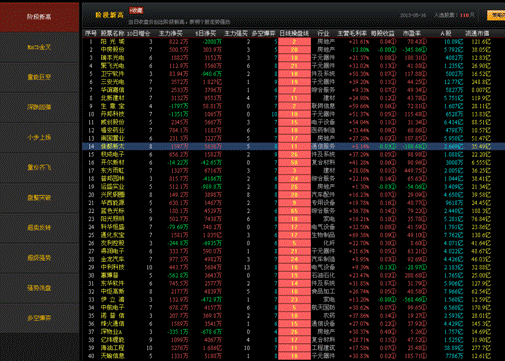Sort by the 主力净买 column header
The height and width of the screenshot is (361, 505).
(x=171, y=34)
